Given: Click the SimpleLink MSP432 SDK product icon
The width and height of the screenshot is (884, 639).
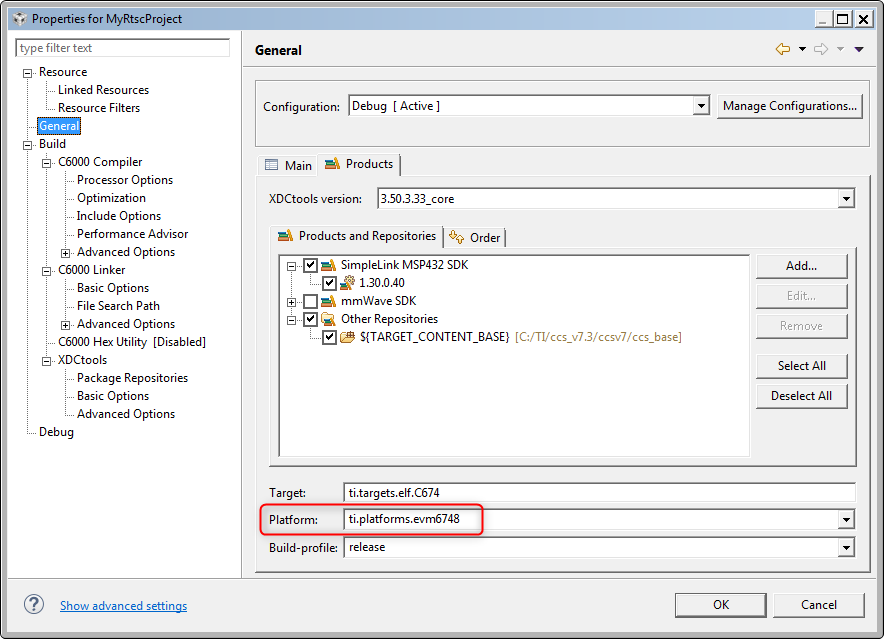Looking at the screenshot, I should [328, 265].
